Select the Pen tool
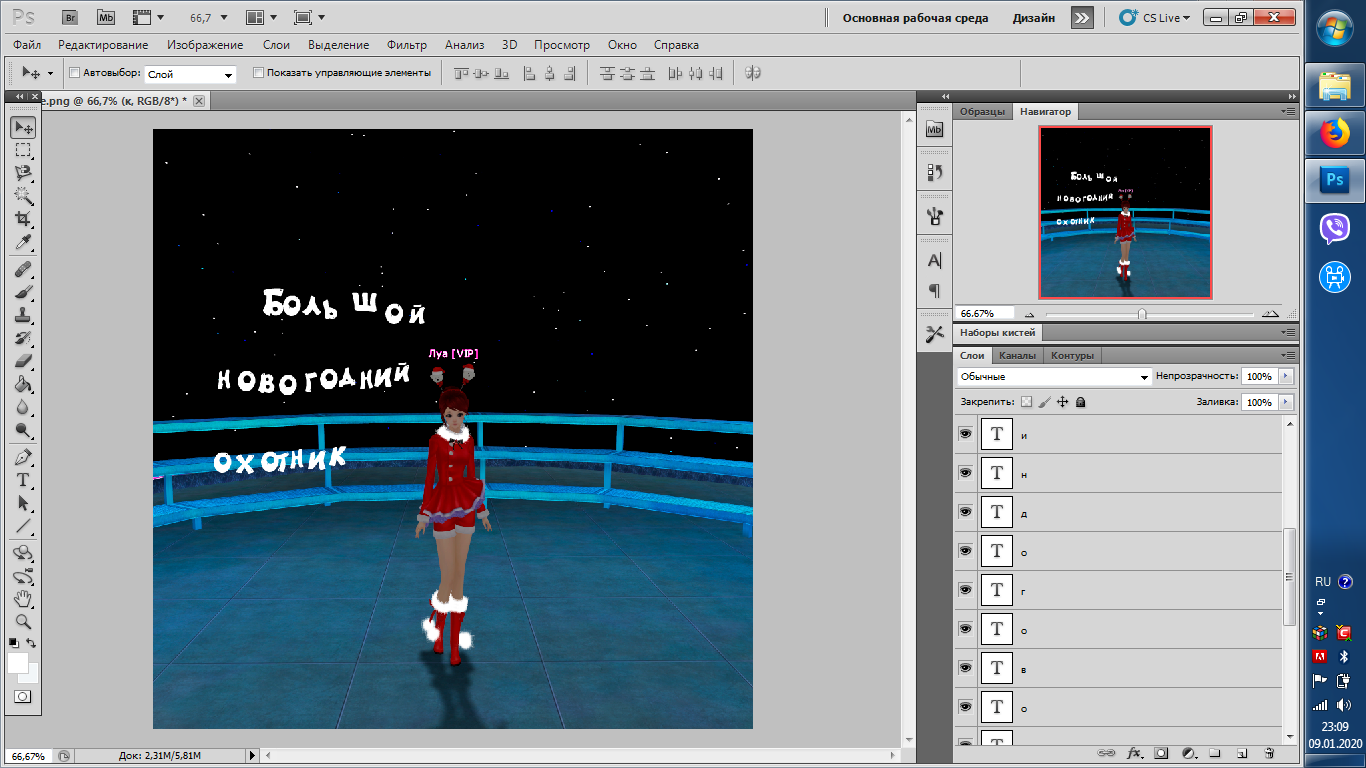Image resolution: width=1366 pixels, height=768 pixels. pyautogui.click(x=23, y=457)
